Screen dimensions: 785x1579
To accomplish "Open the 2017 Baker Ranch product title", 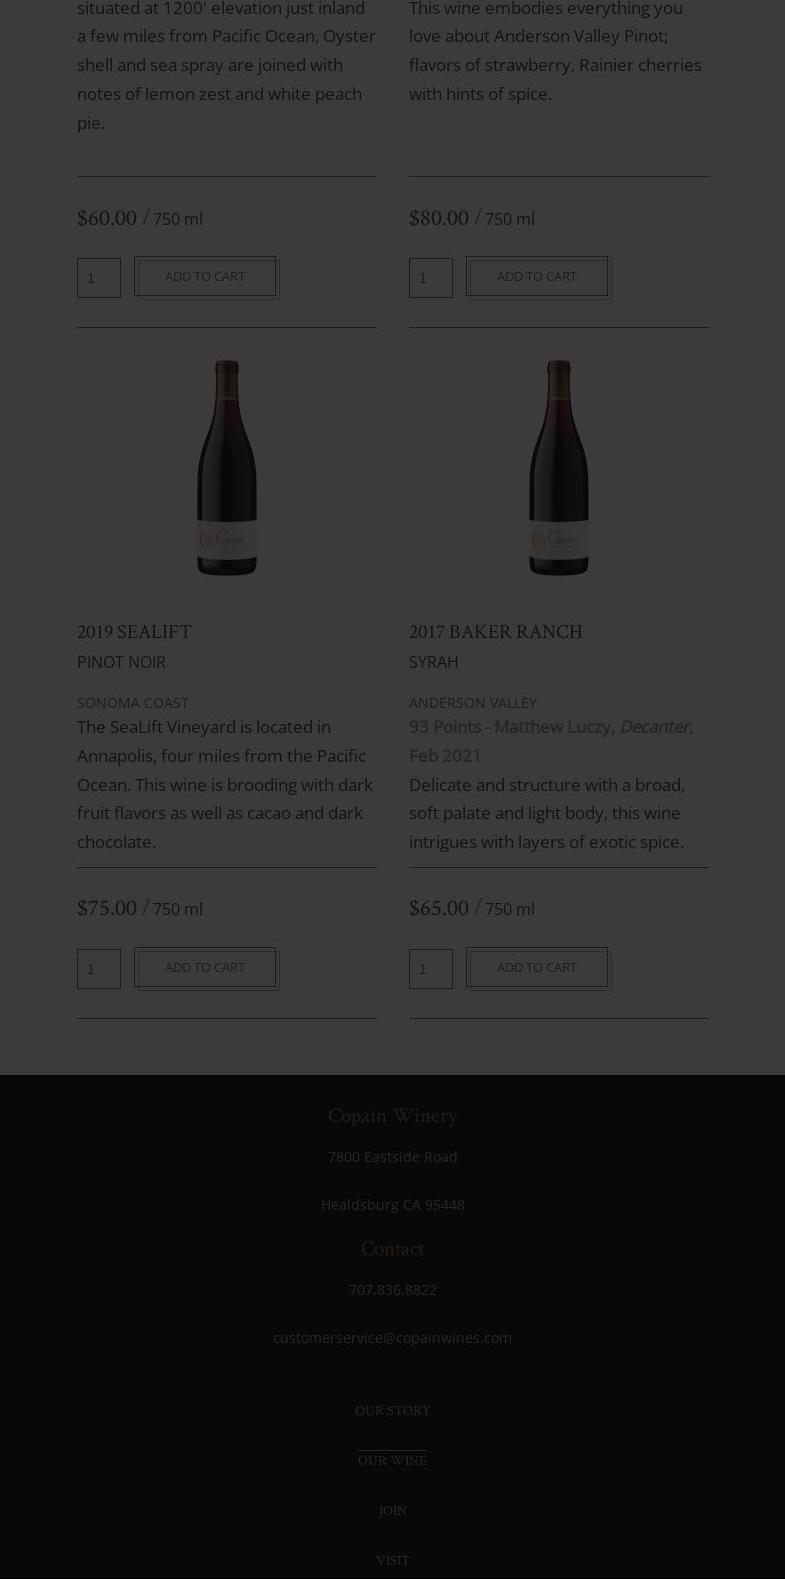I will coord(495,632).
